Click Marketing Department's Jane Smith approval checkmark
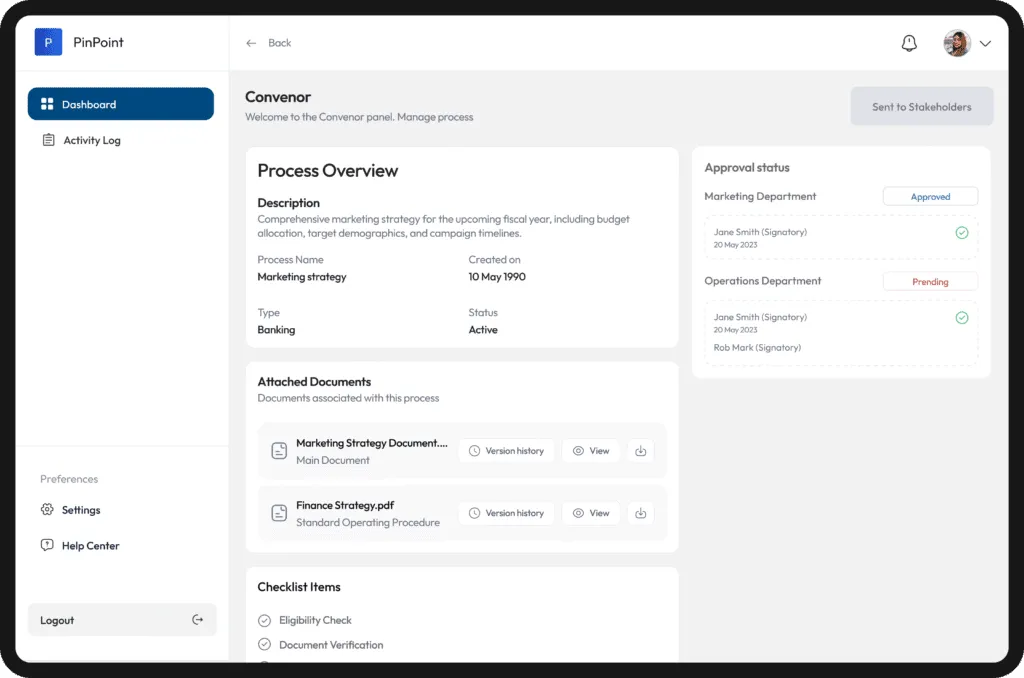The height and width of the screenshot is (678, 1024). coord(961,232)
